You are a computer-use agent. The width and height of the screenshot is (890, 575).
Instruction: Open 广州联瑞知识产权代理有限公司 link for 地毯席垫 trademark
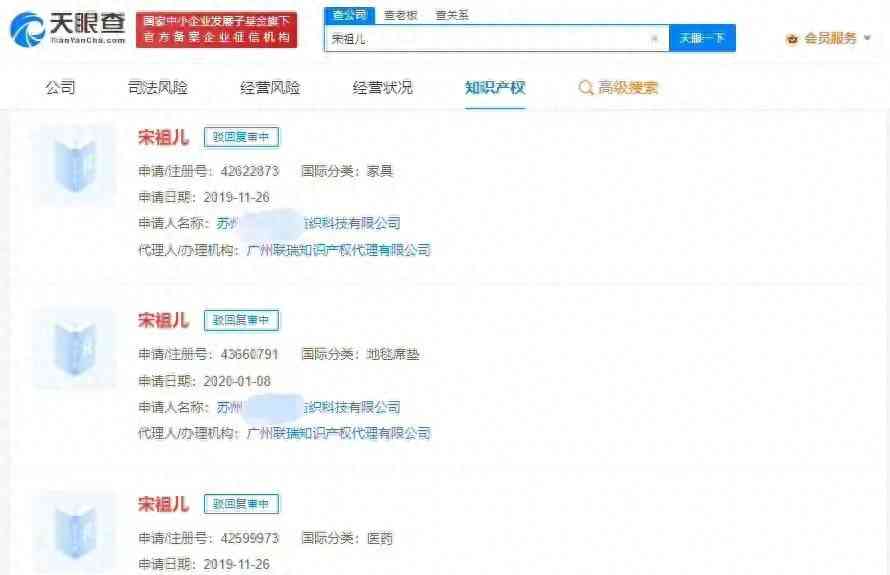tap(339, 433)
